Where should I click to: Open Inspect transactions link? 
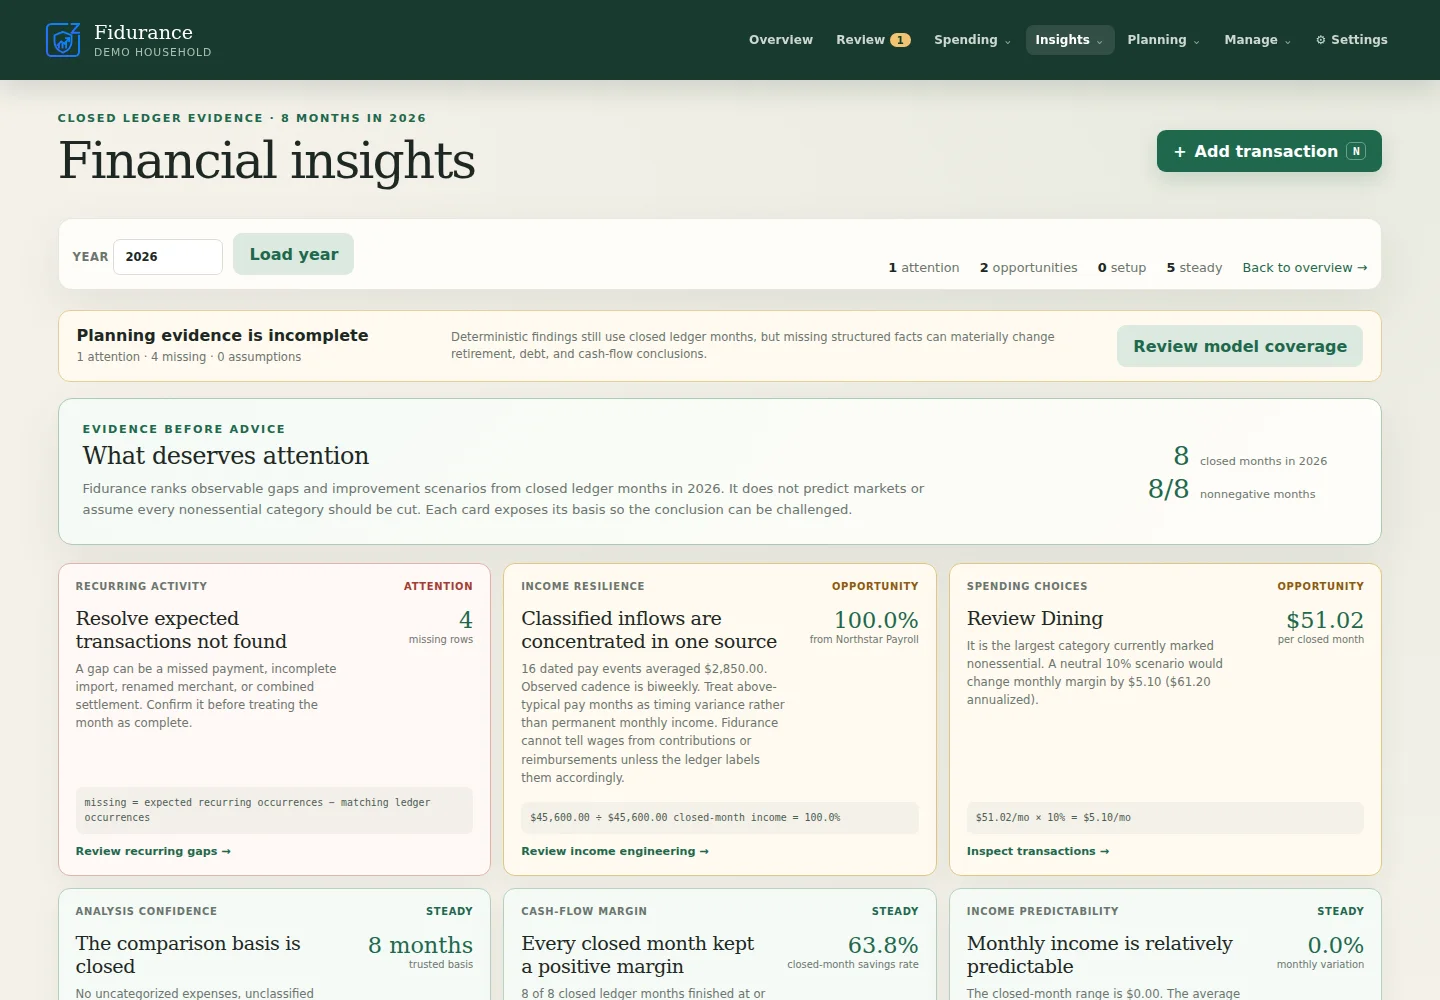1038,851
